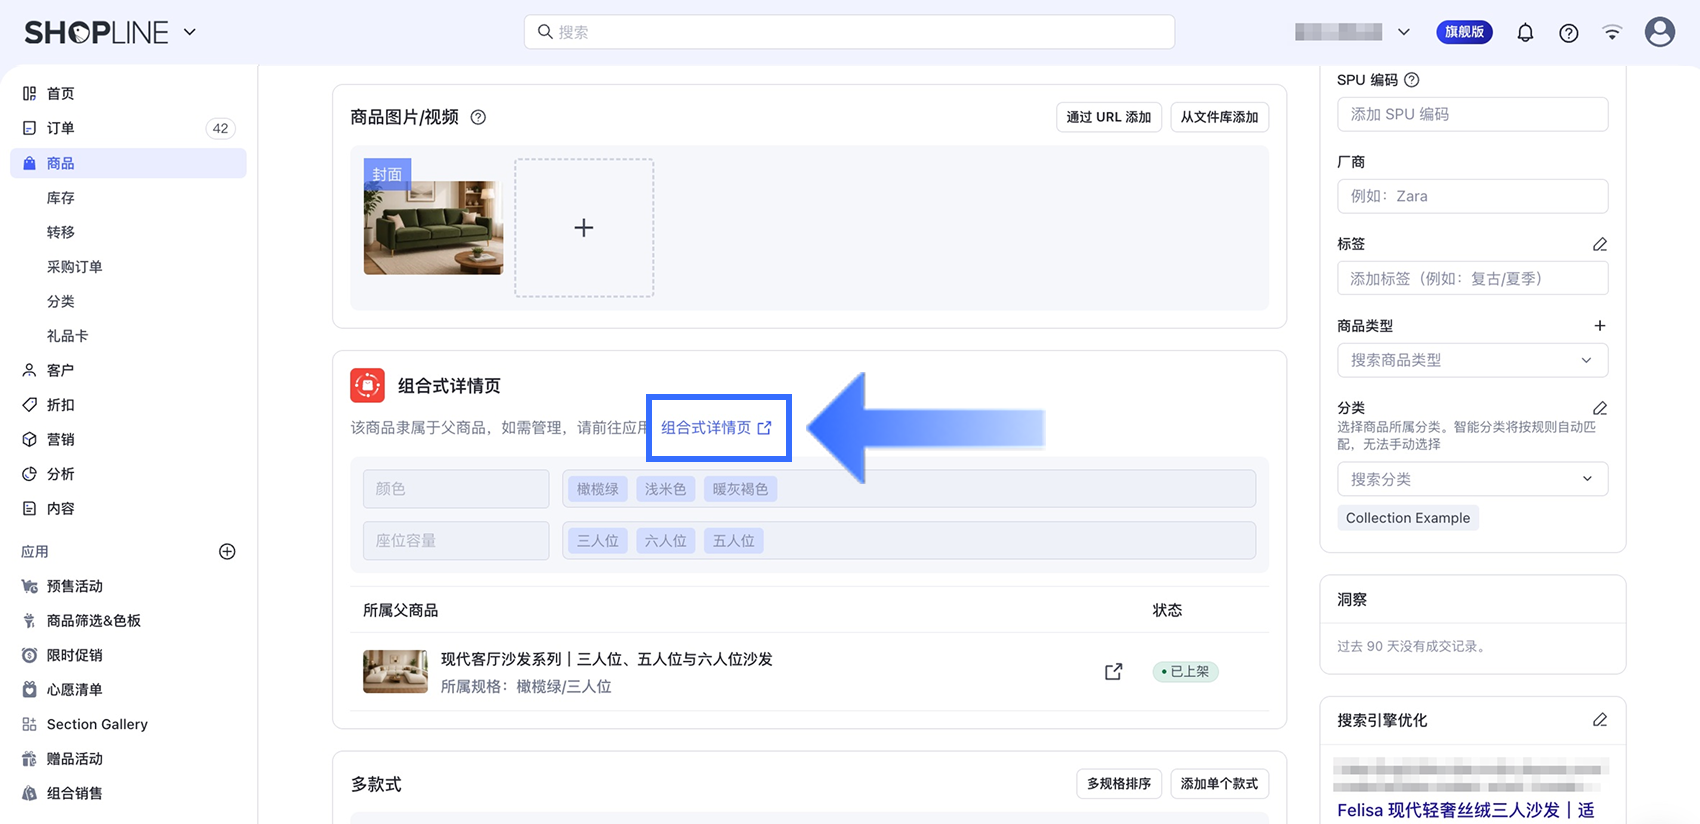1700x824 pixels.
Task: Add a new product type plus icon
Action: pyautogui.click(x=1600, y=326)
